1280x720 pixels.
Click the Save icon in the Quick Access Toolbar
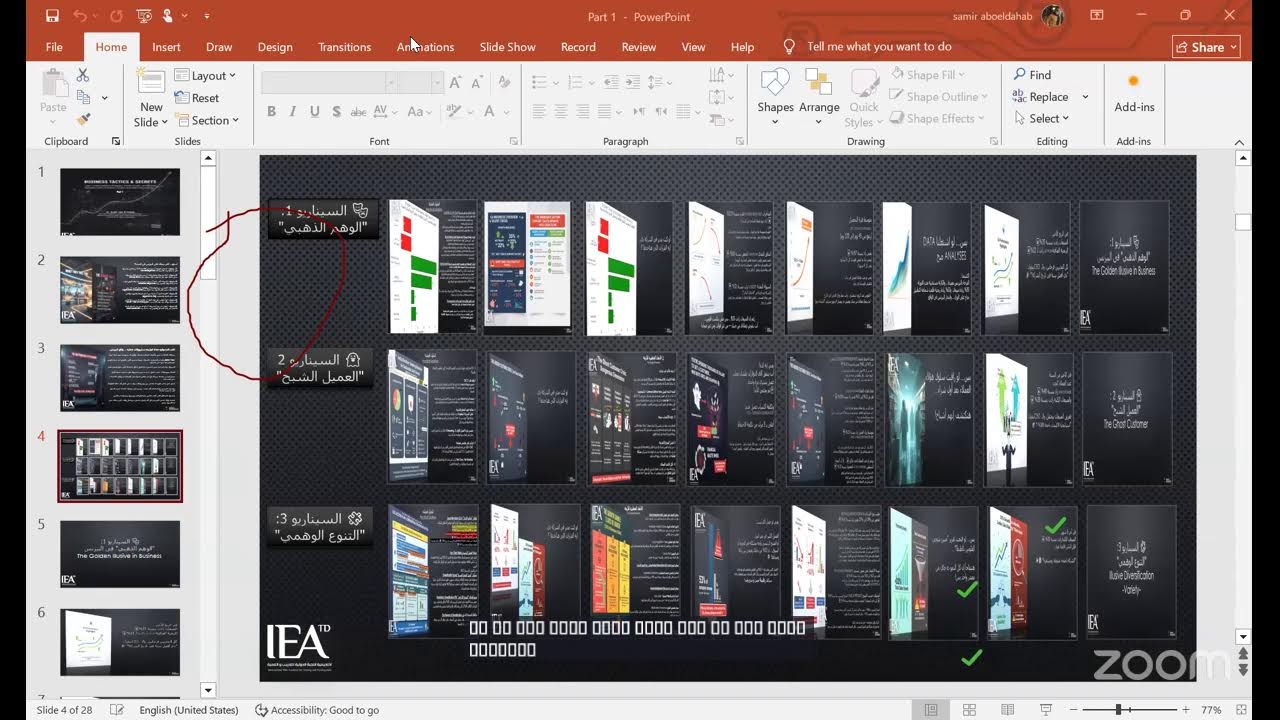click(52, 16)
